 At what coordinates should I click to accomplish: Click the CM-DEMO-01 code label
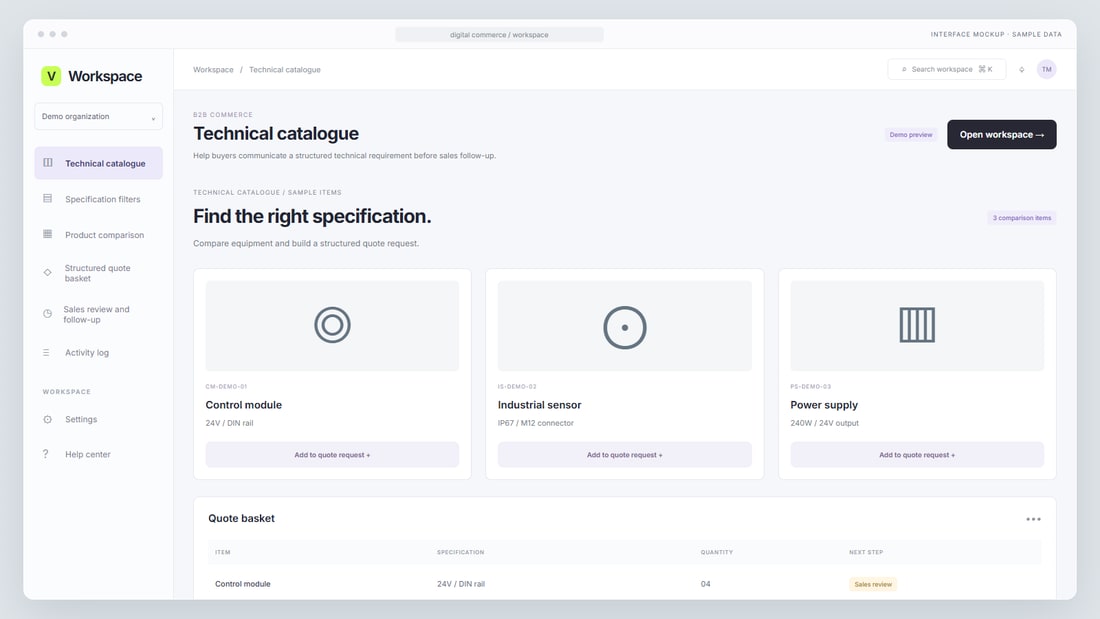226,387
